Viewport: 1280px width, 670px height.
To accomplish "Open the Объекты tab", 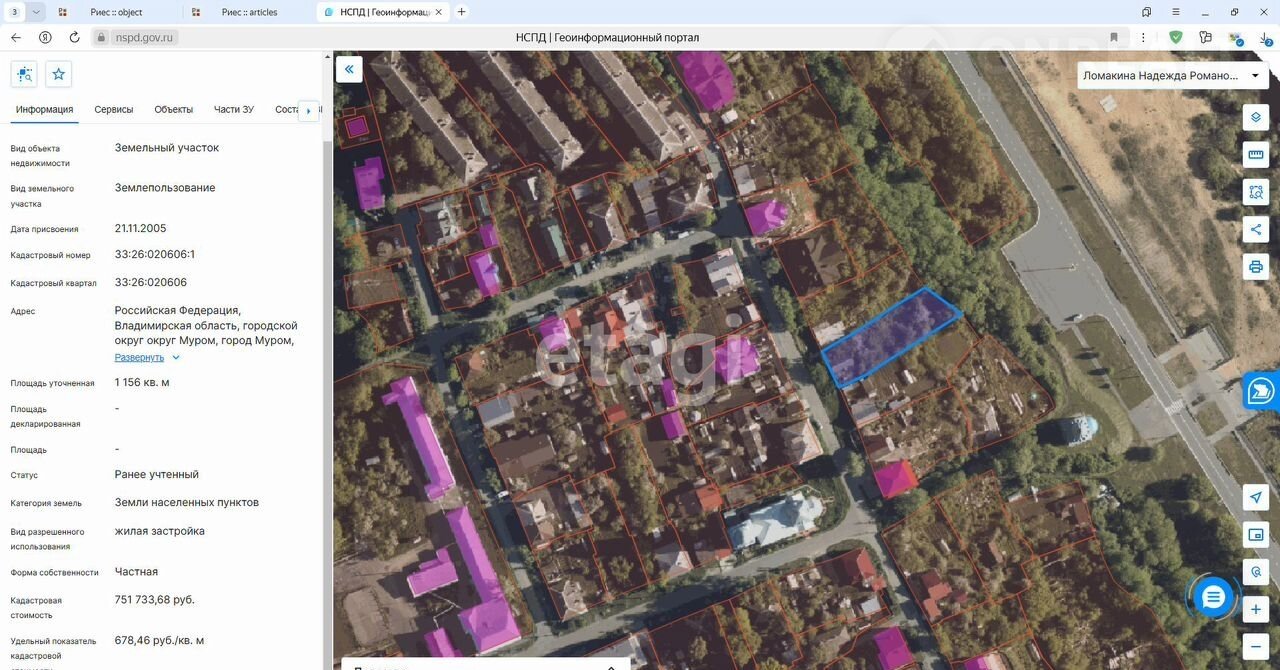I will [173, 110].
